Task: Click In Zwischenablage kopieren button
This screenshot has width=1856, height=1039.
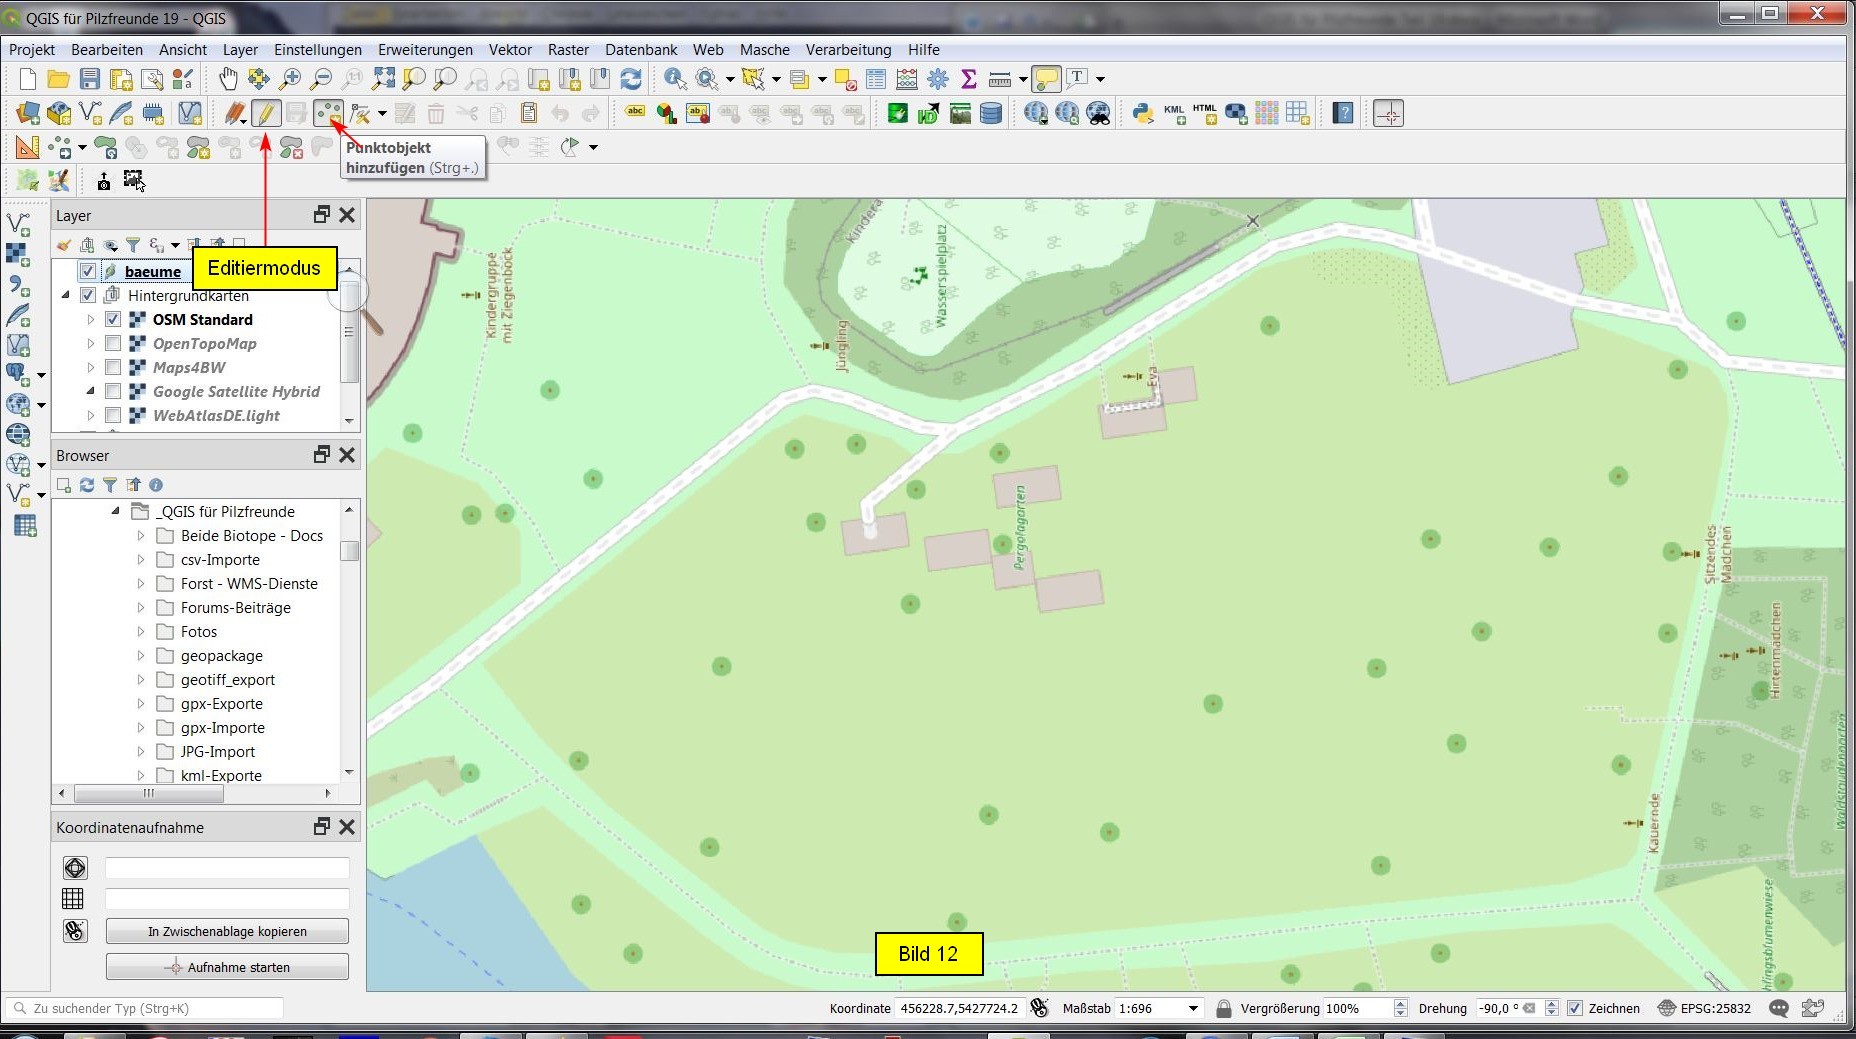Action: pyautogui.click(x=227, y=931)
